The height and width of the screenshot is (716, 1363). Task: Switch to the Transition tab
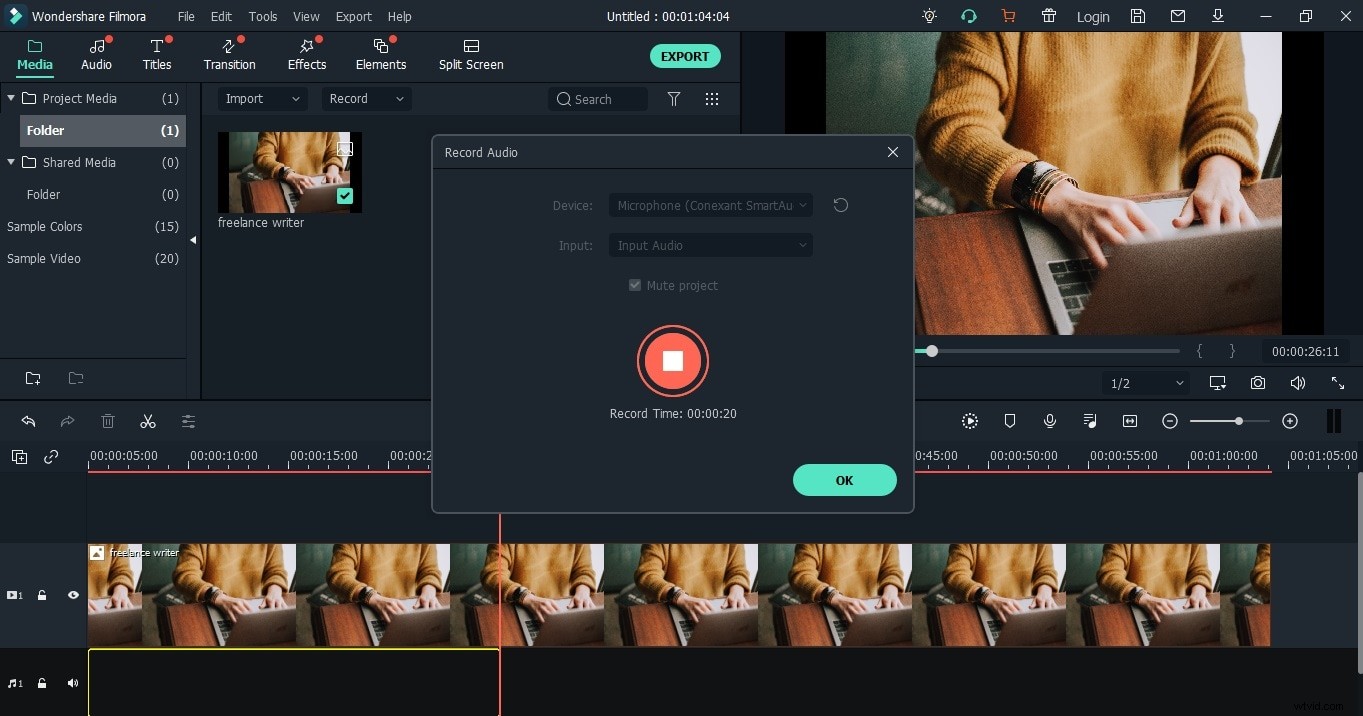click(229, 56)
